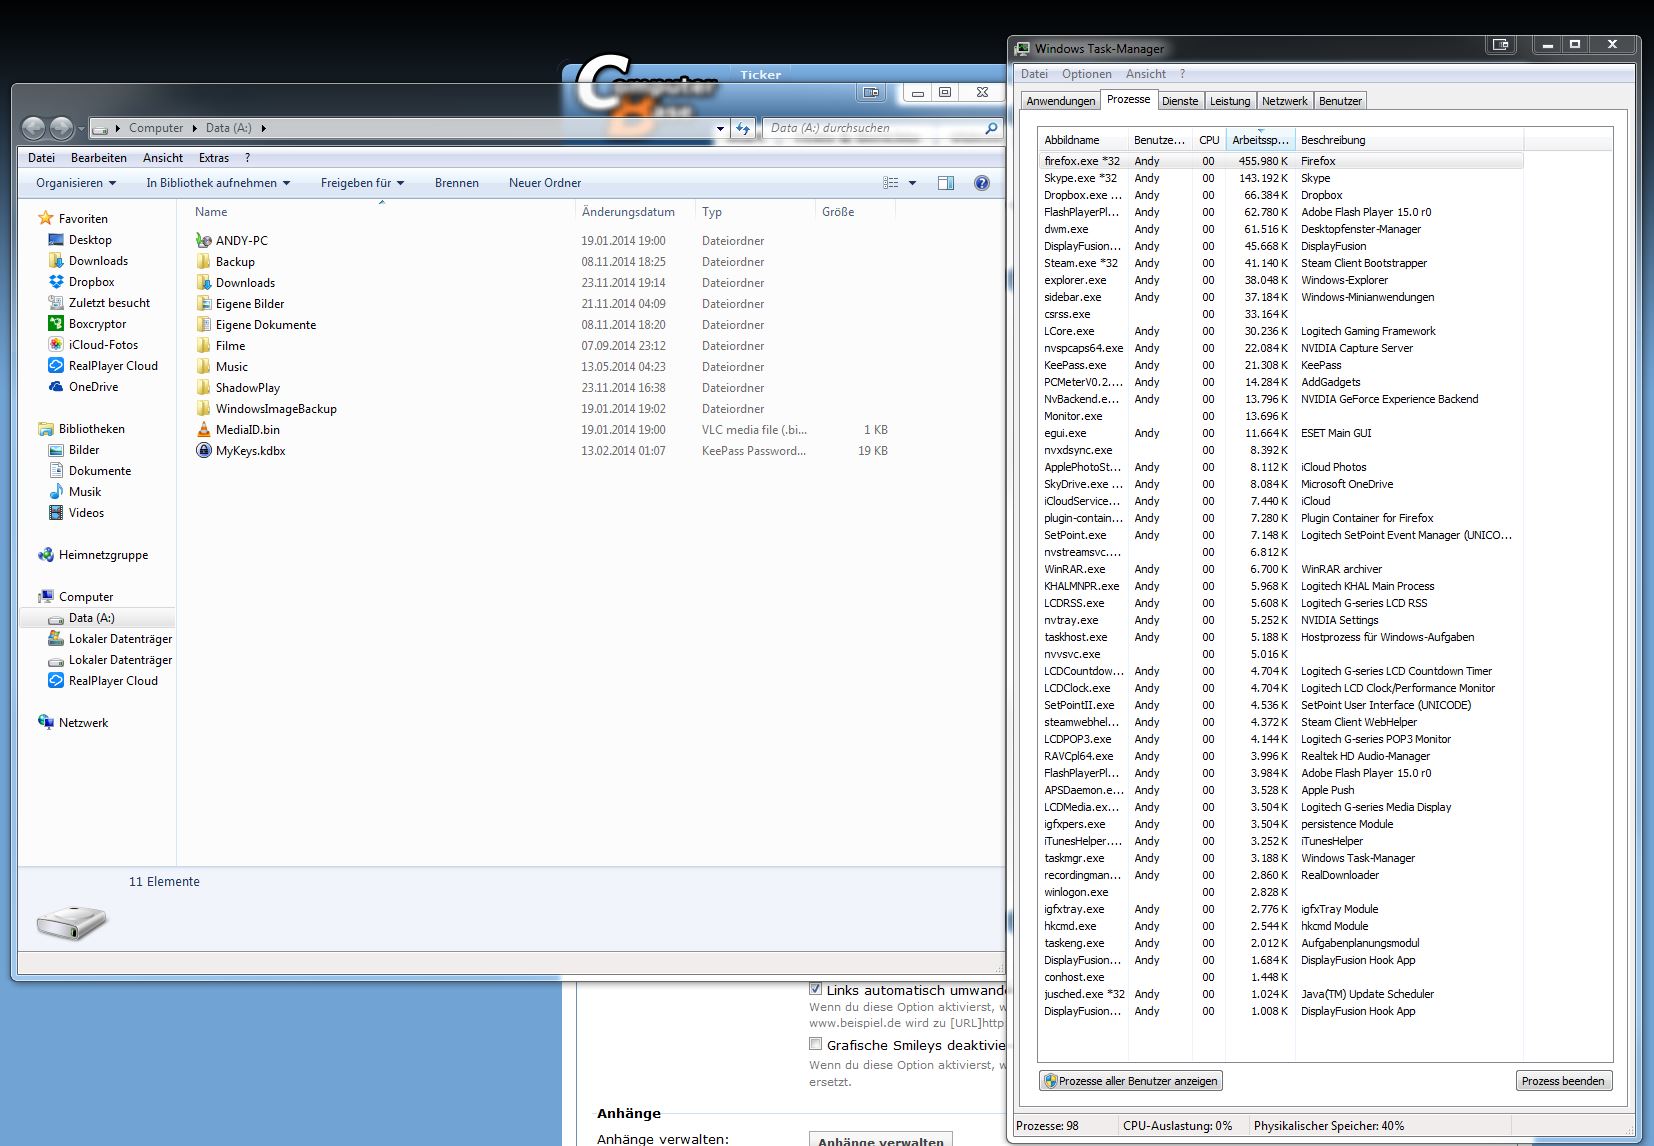The width and height of the screenshot is (1654, 1146).
Task: Select the WinRAR.exe process
Action: pos(1281,569)
